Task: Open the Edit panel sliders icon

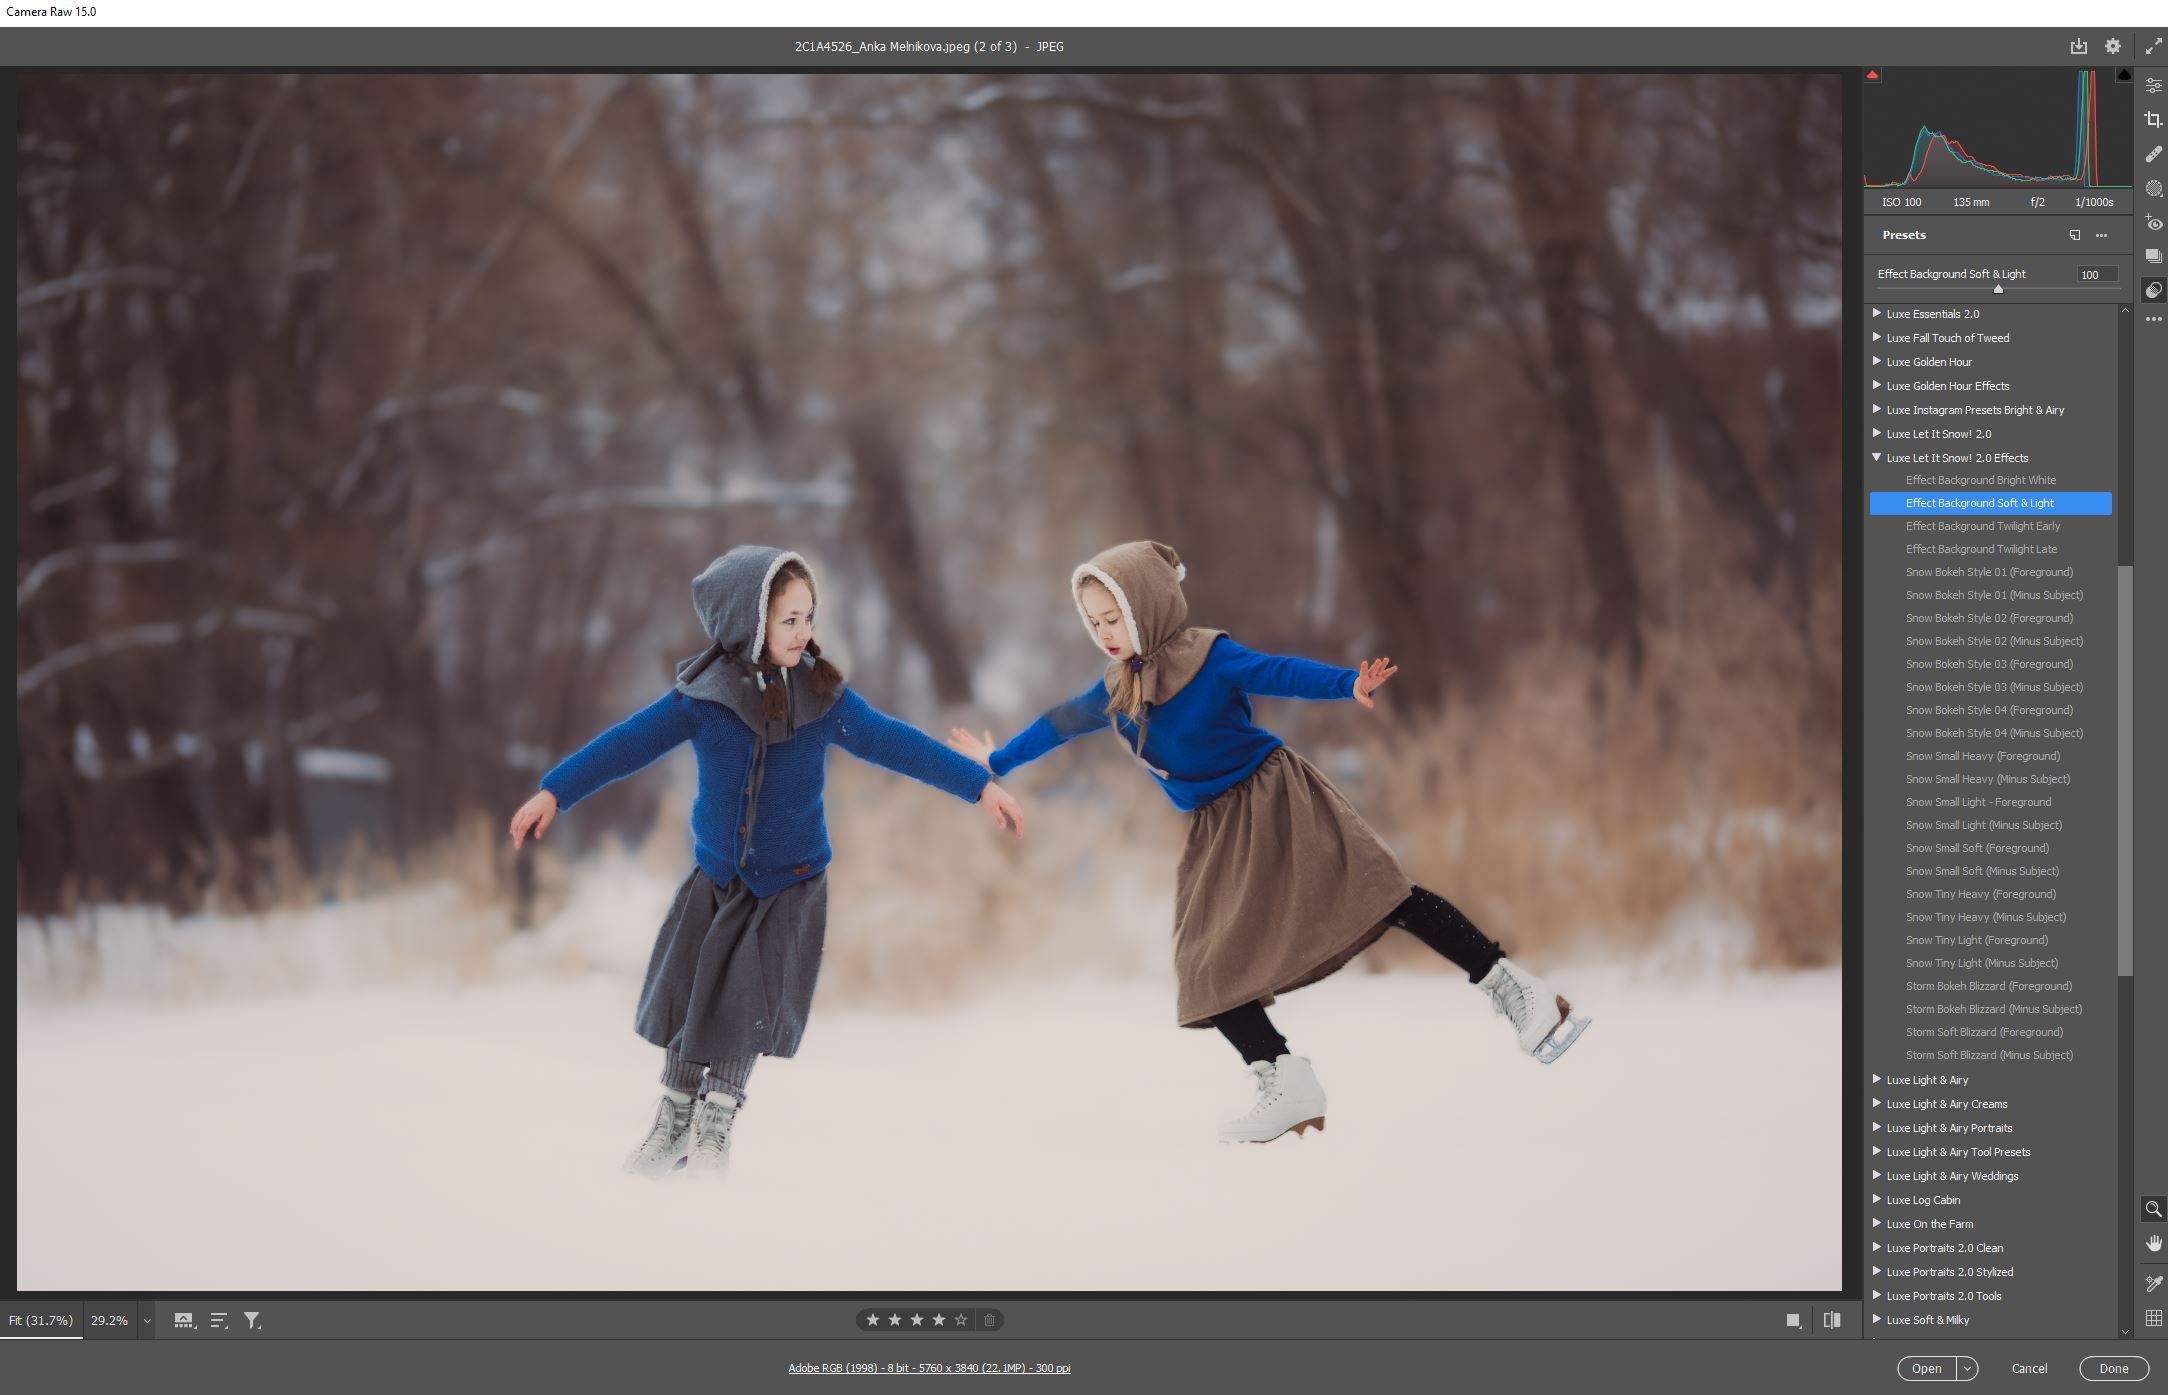Action: [x=2155, y=84]
